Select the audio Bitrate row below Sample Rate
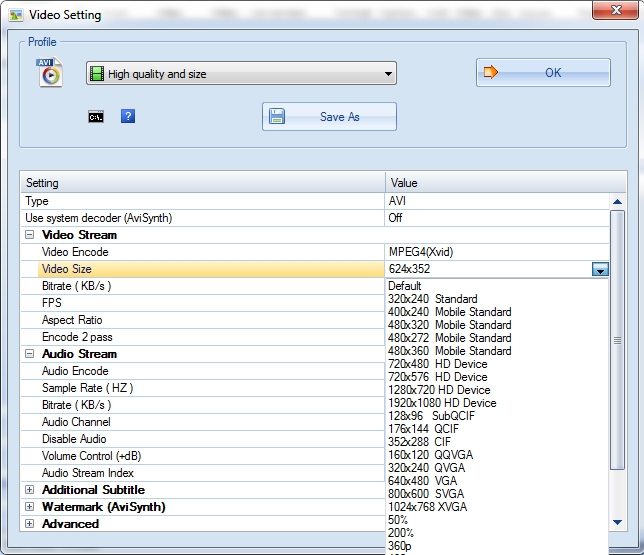Image resolution: width=644 pixels, height=555 pixels. click(x=203, y=405)
